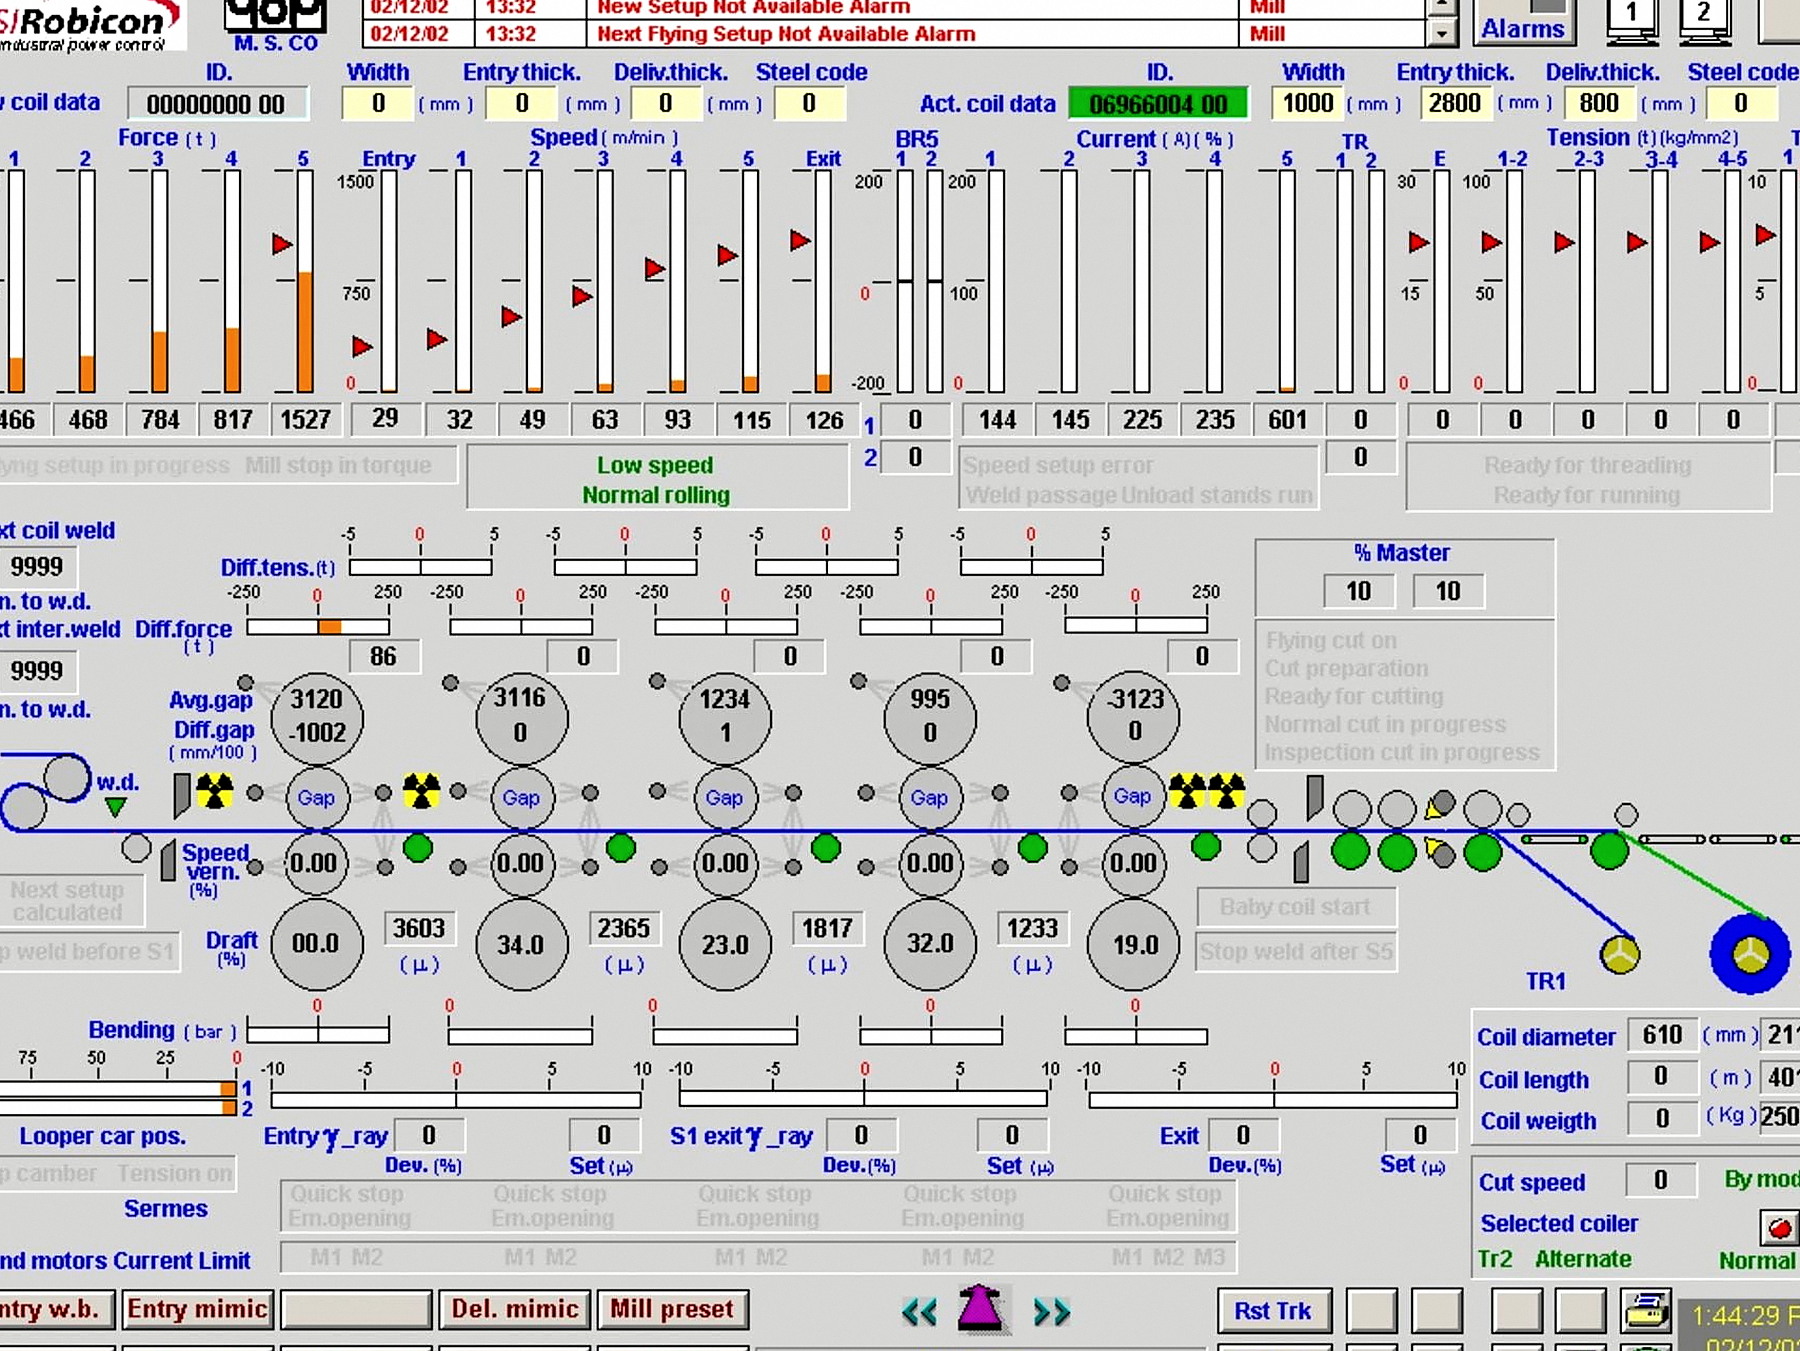1800x1351 pixels.
Task: Open the Entry mimic page
Action: pos(198,1309)
